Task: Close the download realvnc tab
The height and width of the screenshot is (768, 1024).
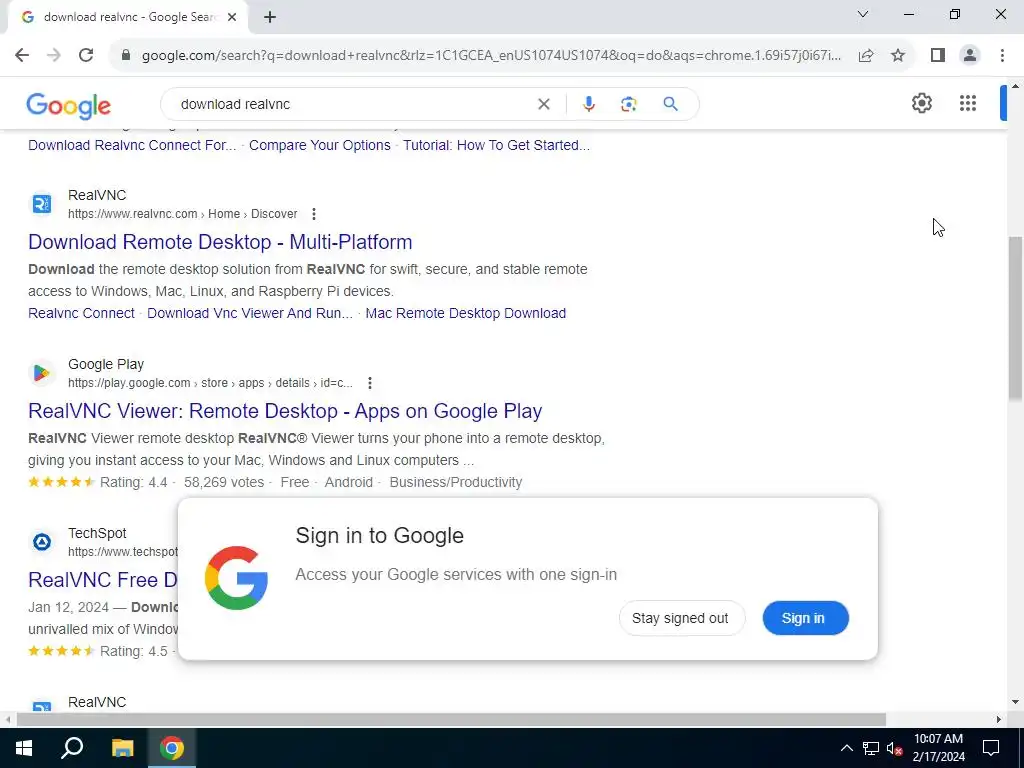Action: tap(232, 17)
